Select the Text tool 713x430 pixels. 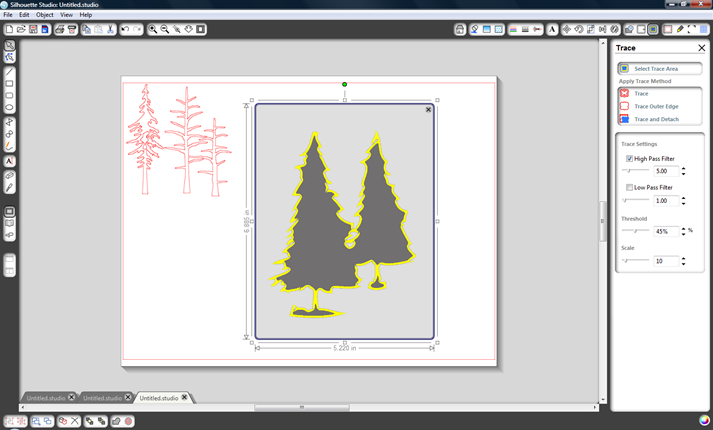pos(10,161)
